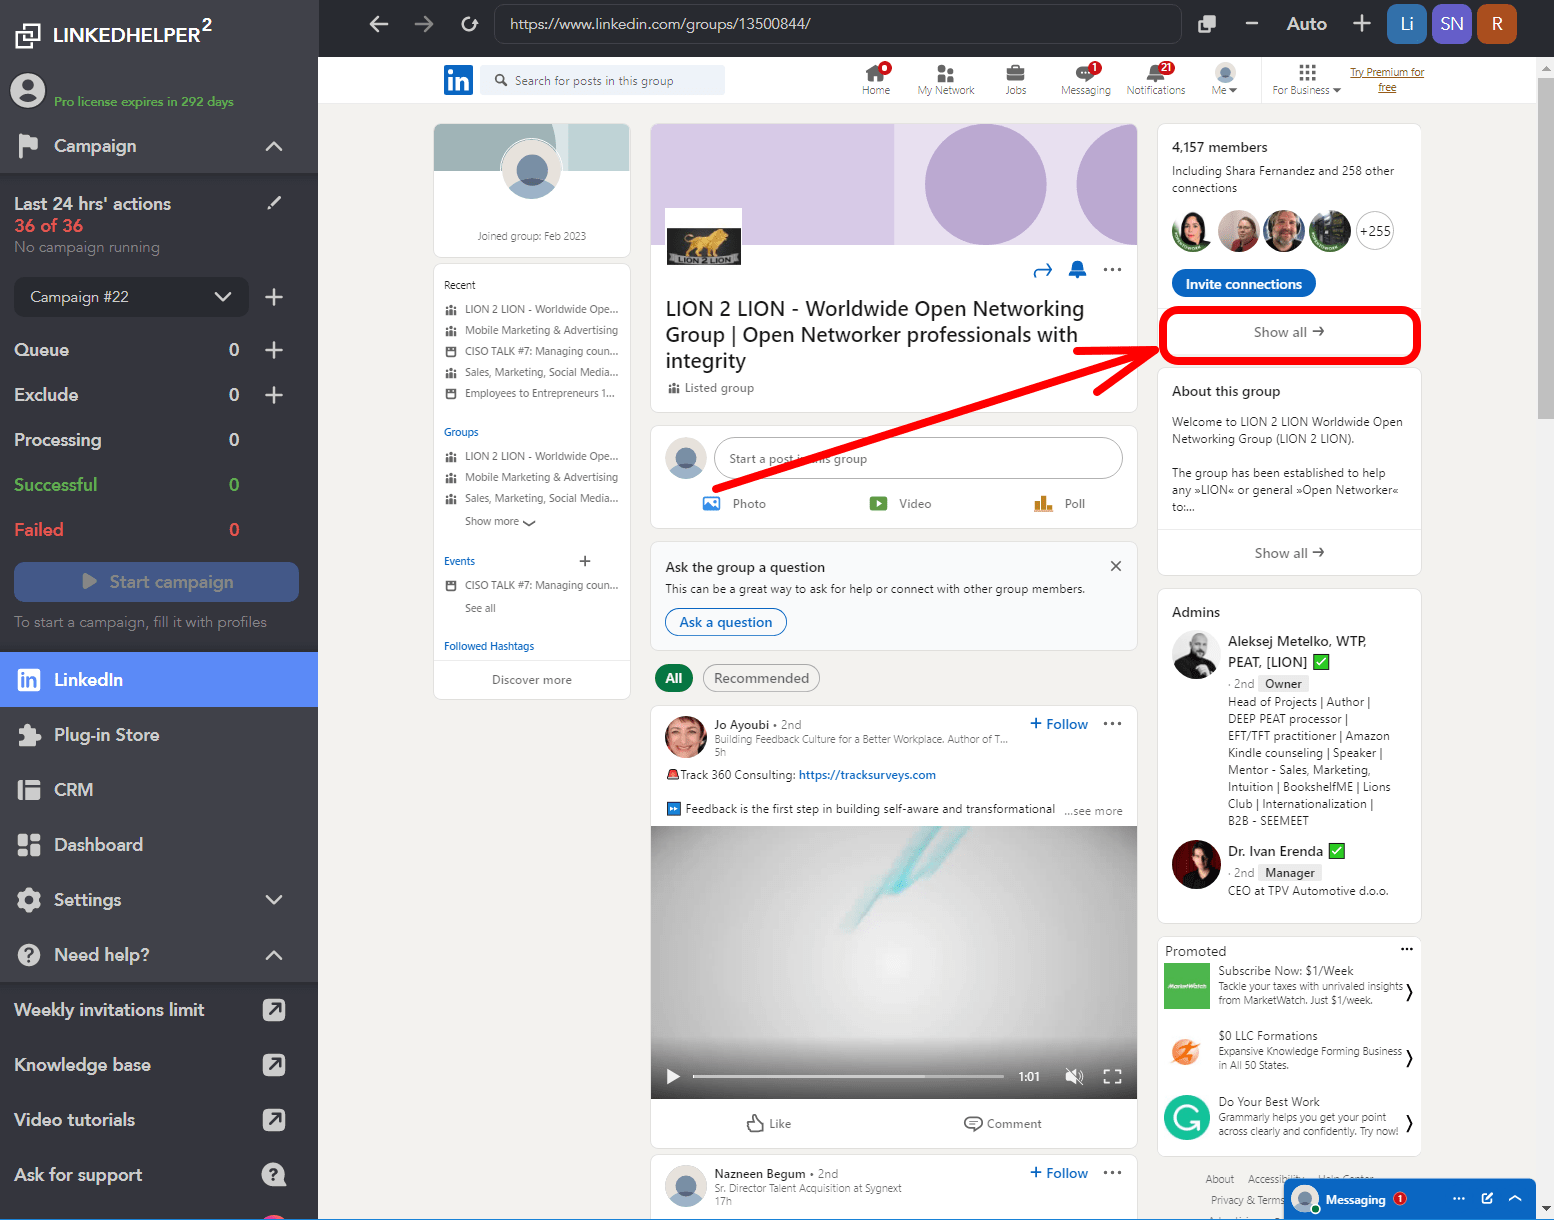The image size is (1554, 1220).
Task: Collapse the Campaign section in the sidebar
Action: coord(273,146)
